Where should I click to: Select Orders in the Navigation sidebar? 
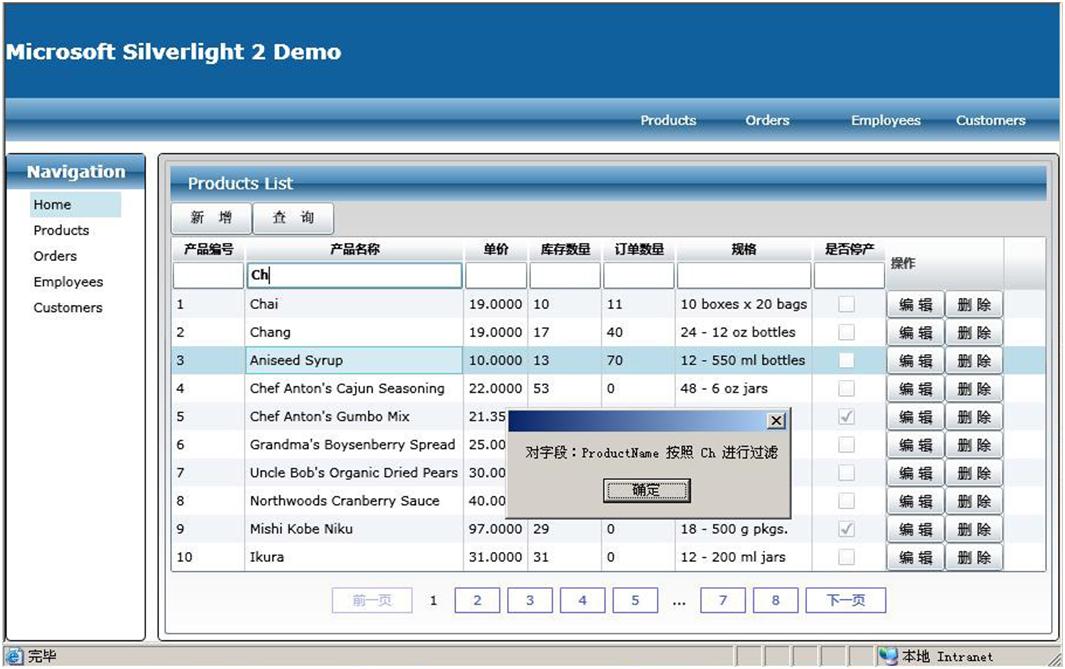pos(55,256)
